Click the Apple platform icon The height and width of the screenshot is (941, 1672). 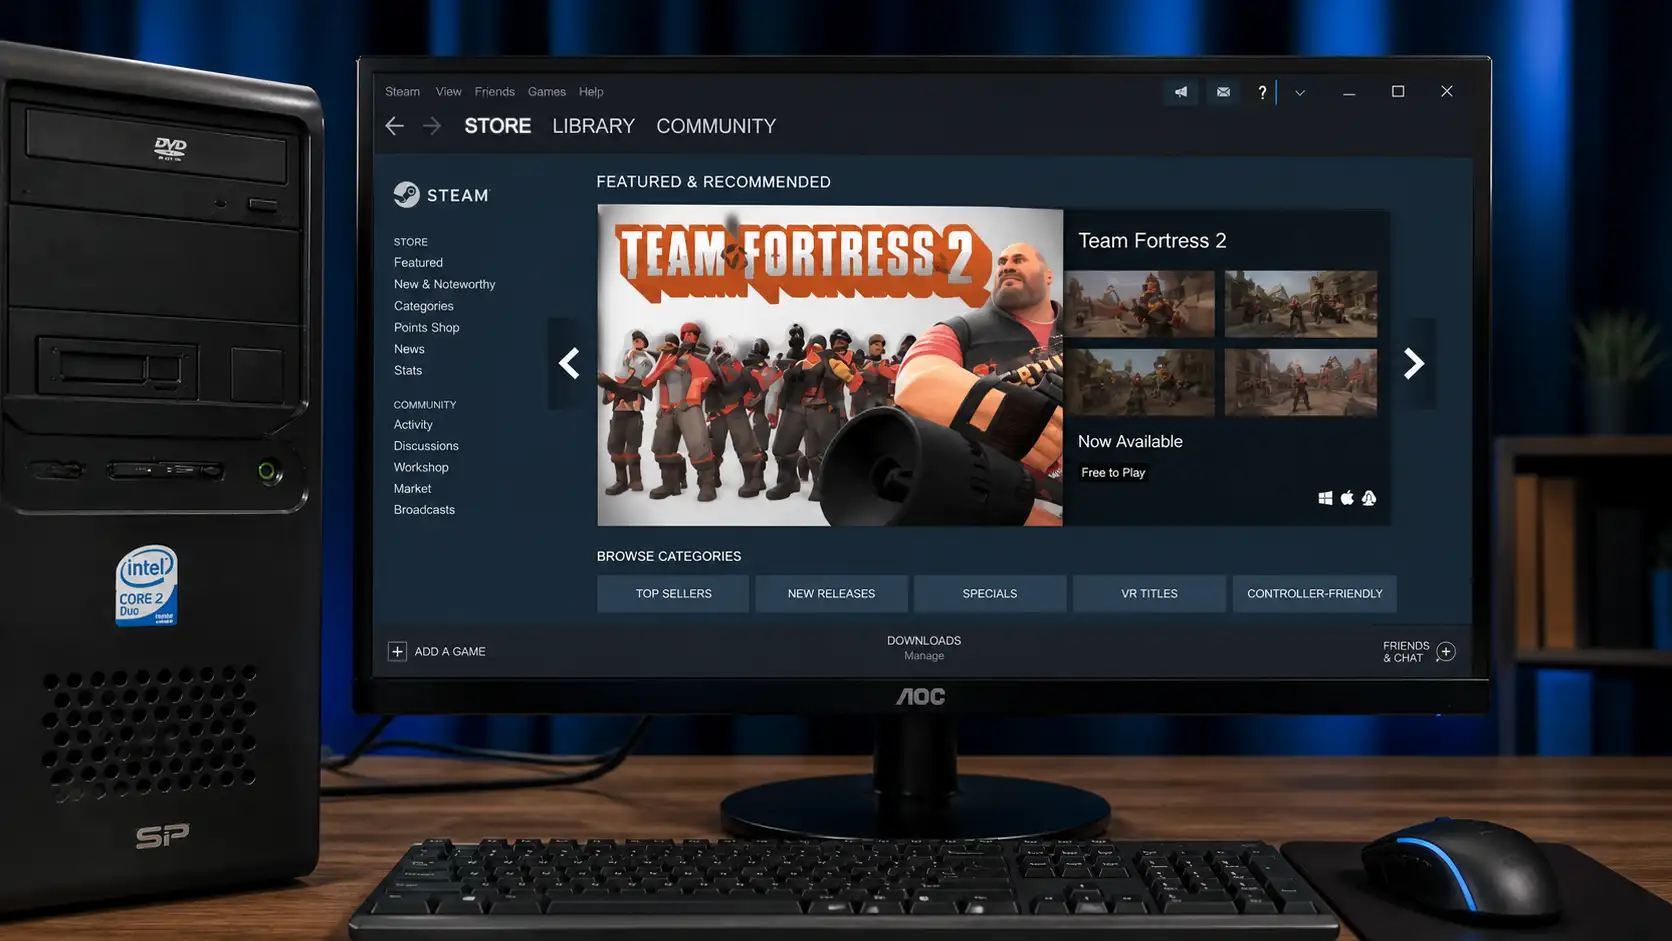coord(1347,498)
